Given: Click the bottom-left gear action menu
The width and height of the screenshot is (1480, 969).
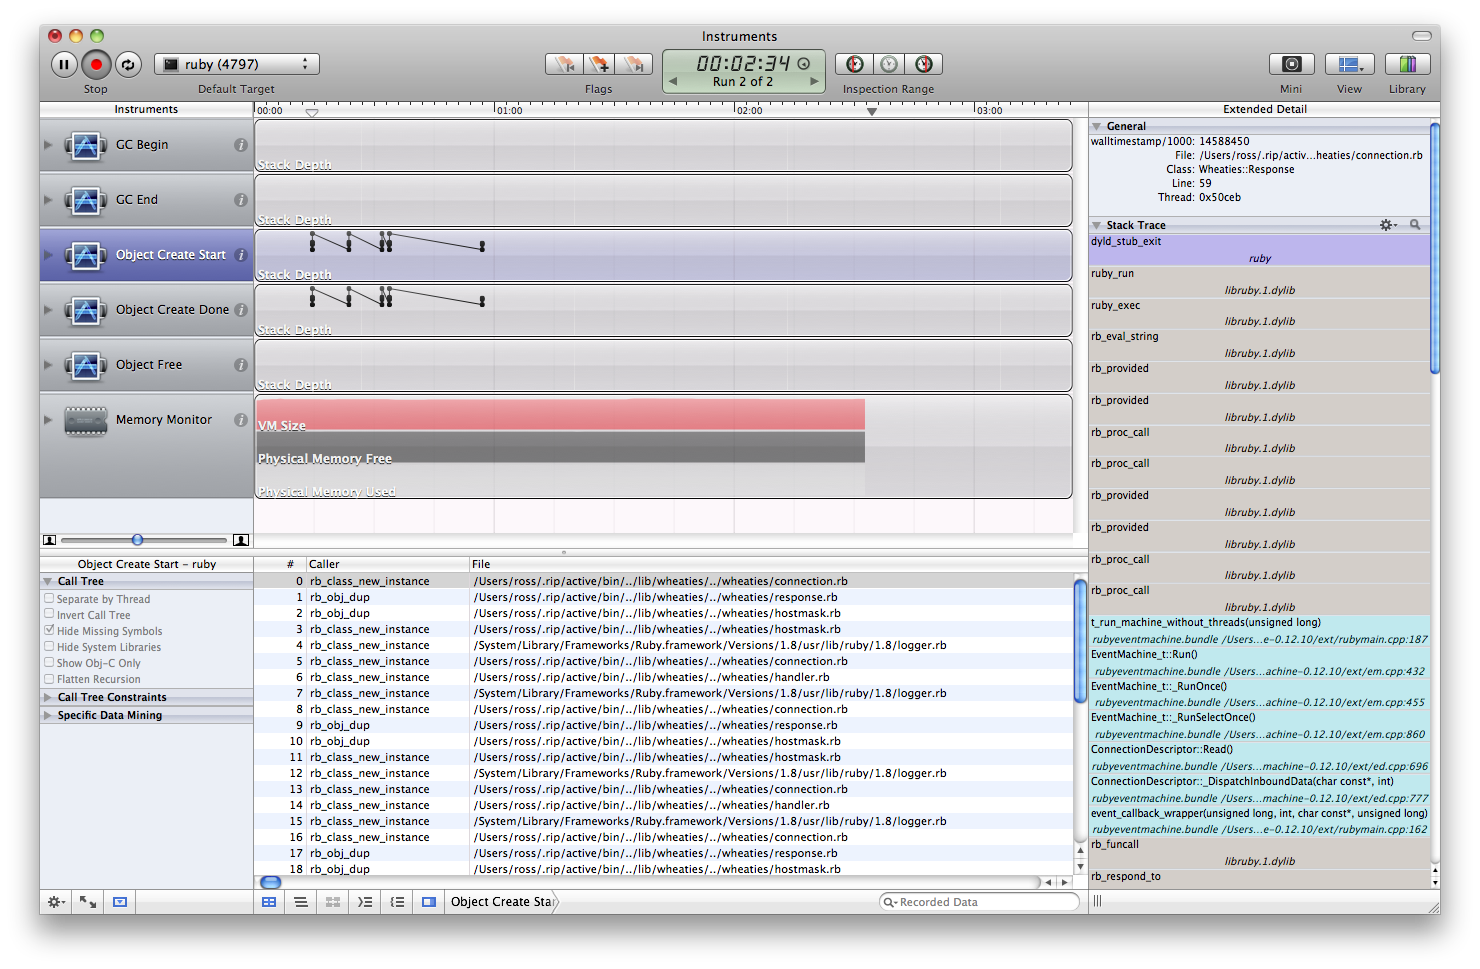Looking at the screenshot, I should [x=56, y=902].
